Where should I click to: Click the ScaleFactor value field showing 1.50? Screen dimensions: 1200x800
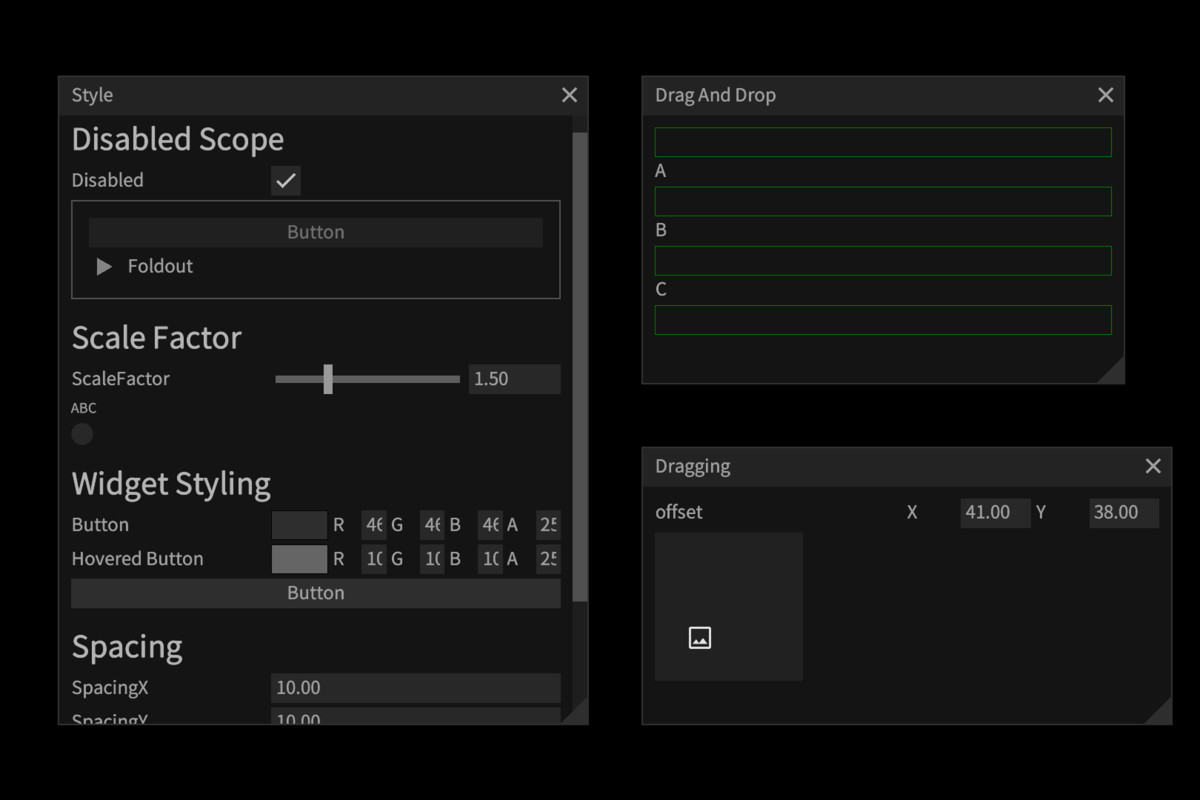point(514,379)
